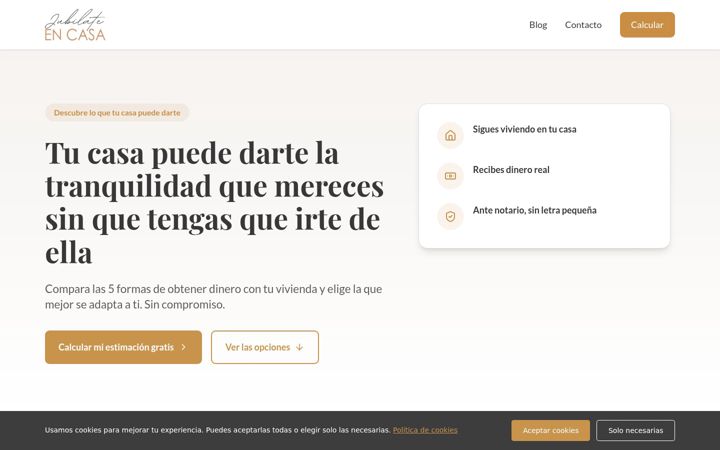Screen dimensions: 720x450
Task: Click the down arrow in Ver las opciones
Action: point(299,347)
